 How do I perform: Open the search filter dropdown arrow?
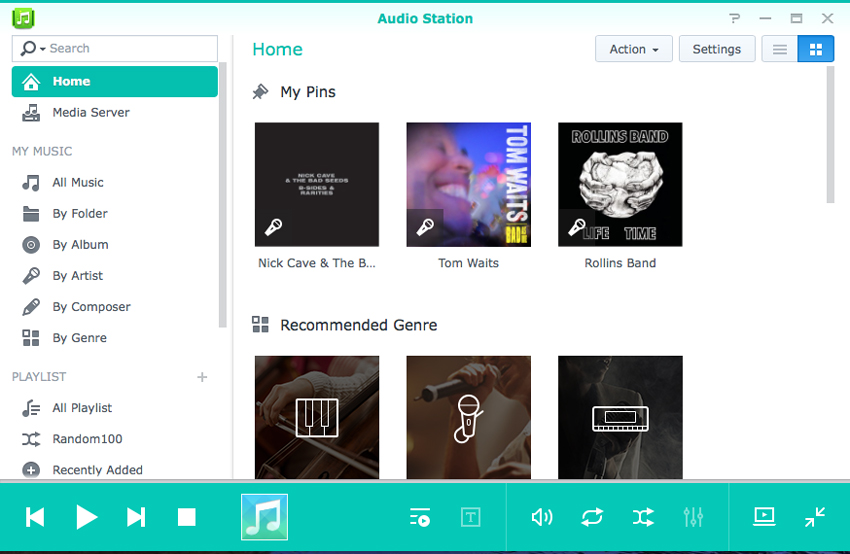coord(43,49)
